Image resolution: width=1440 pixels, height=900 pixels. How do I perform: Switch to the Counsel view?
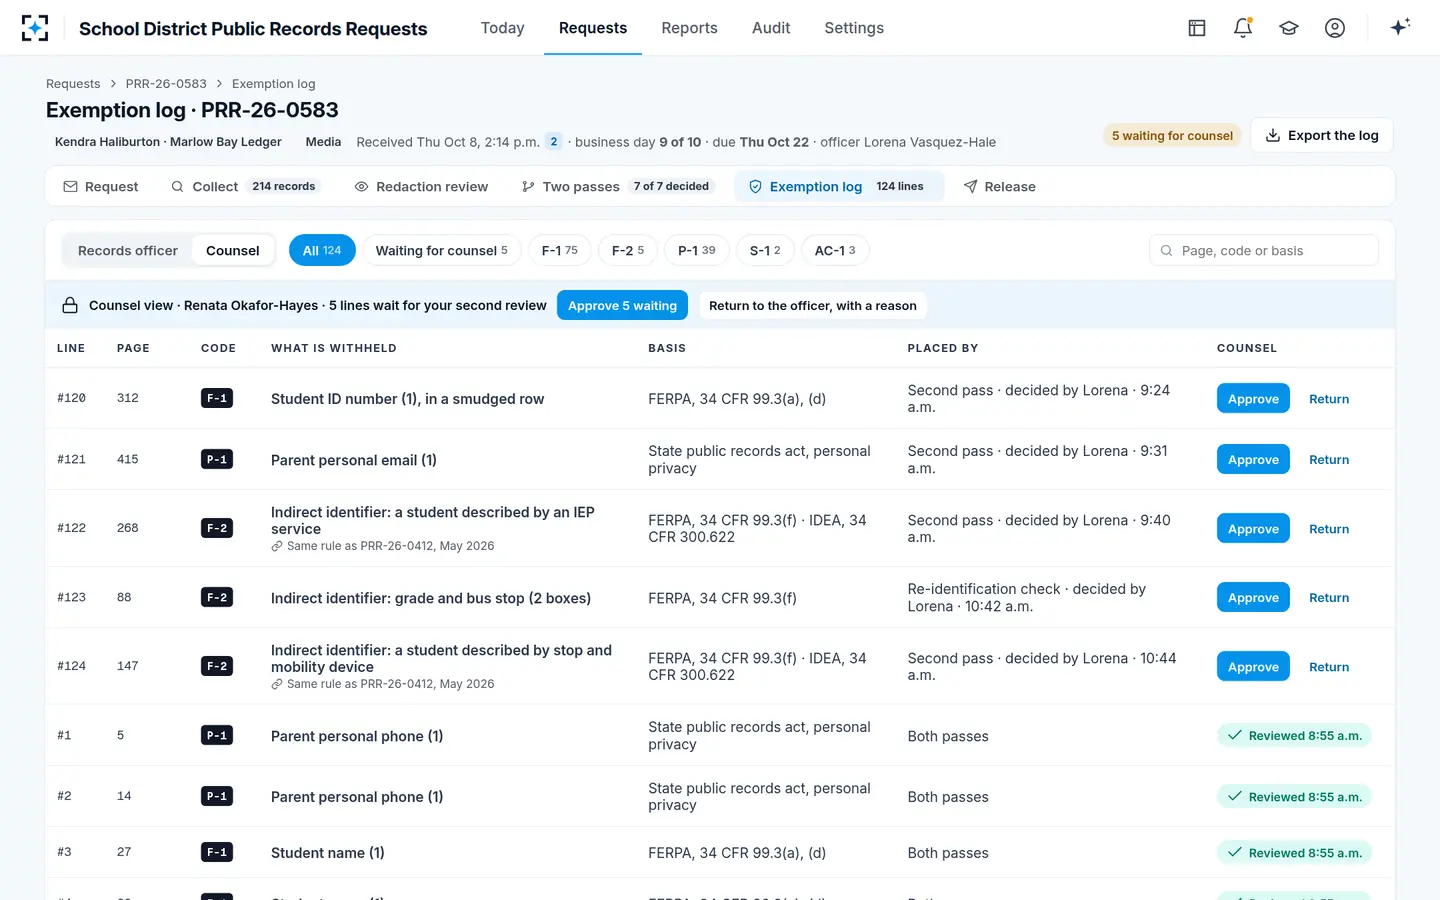coord(233,251)
